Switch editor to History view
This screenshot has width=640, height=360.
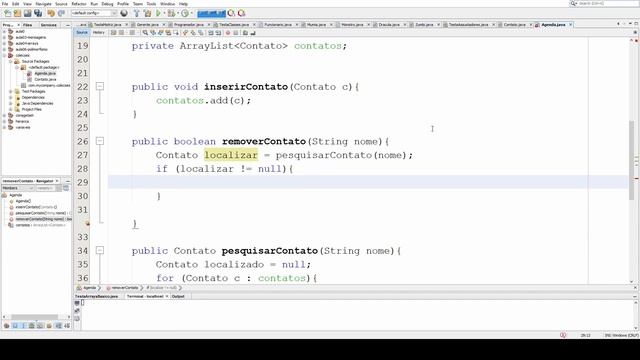coord(99,33)
